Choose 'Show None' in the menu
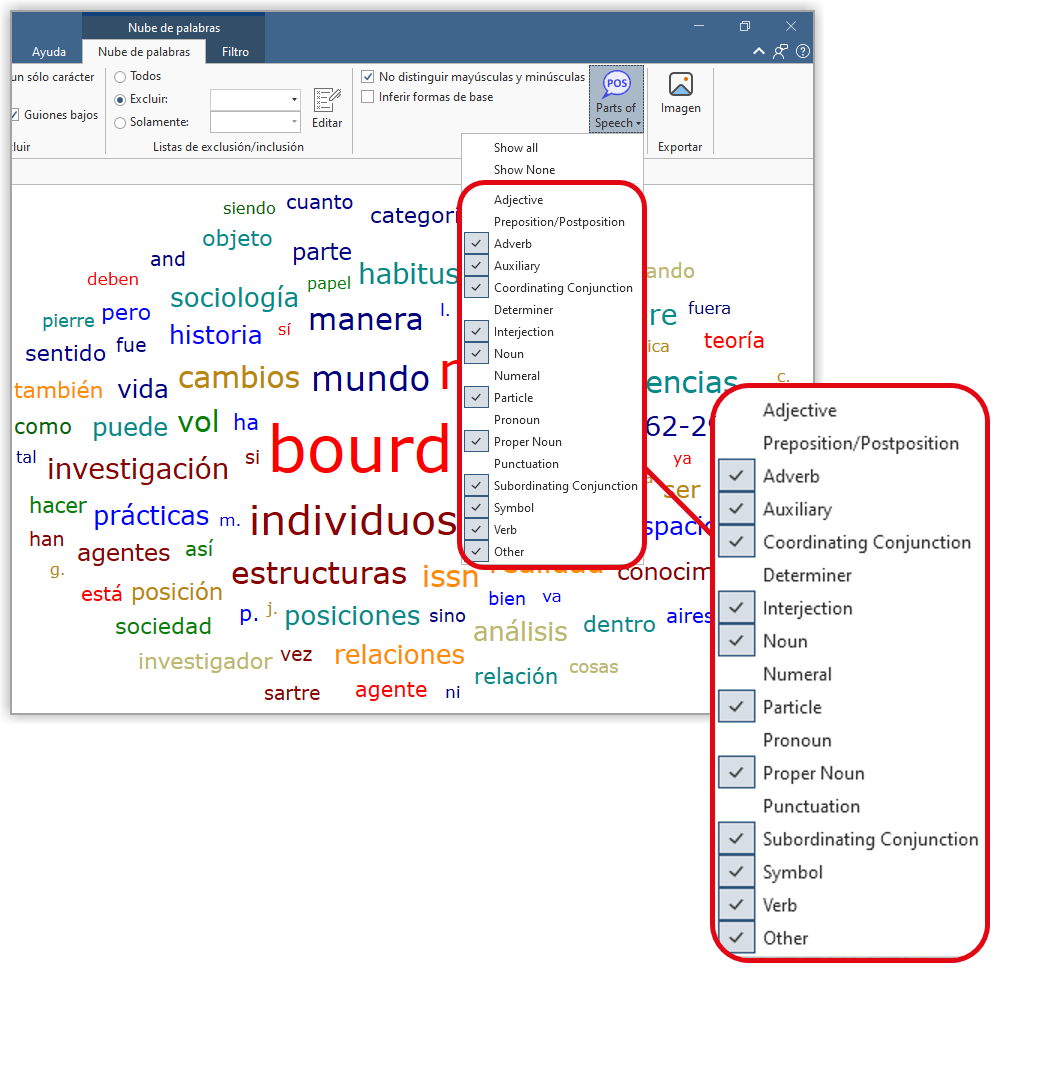Image resolution: width=1044 pixels, height=1067 pixels. [524, 170]
